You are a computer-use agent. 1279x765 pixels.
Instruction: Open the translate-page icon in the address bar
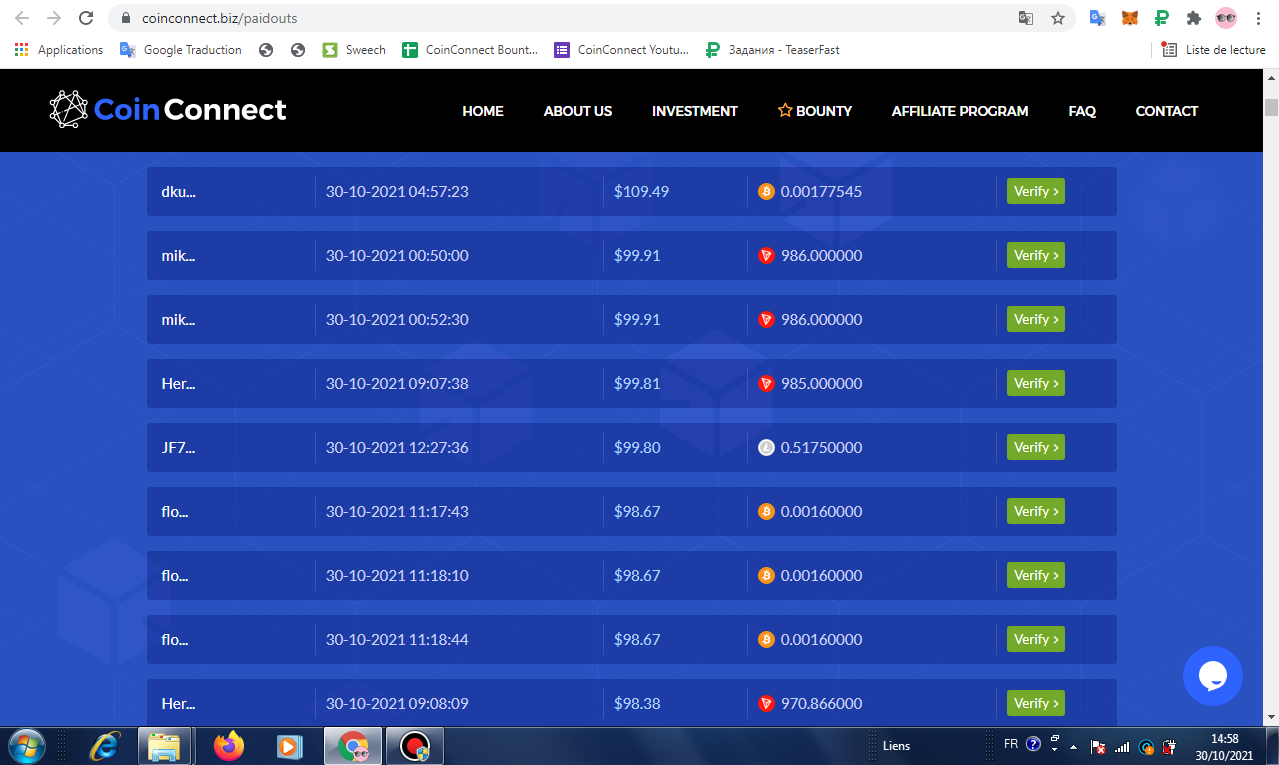1025,18
